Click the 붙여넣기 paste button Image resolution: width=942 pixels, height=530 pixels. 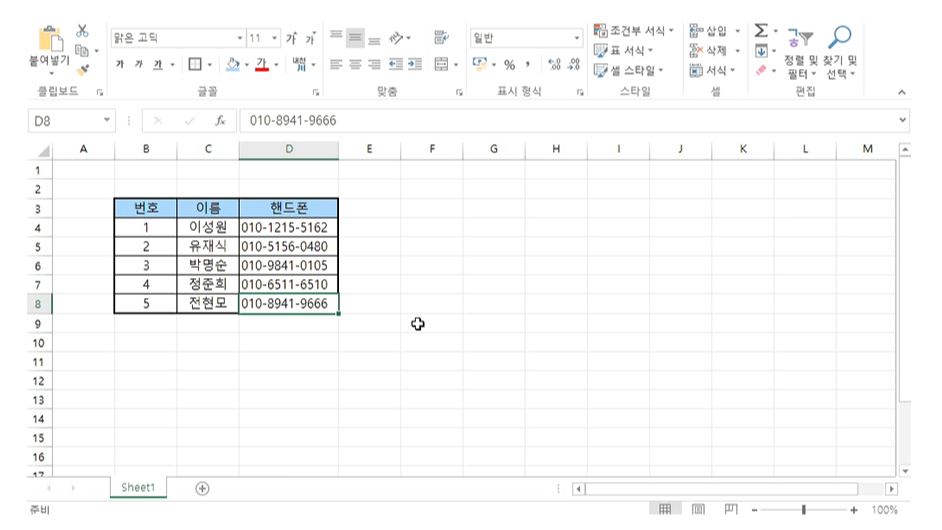point(49,48)
